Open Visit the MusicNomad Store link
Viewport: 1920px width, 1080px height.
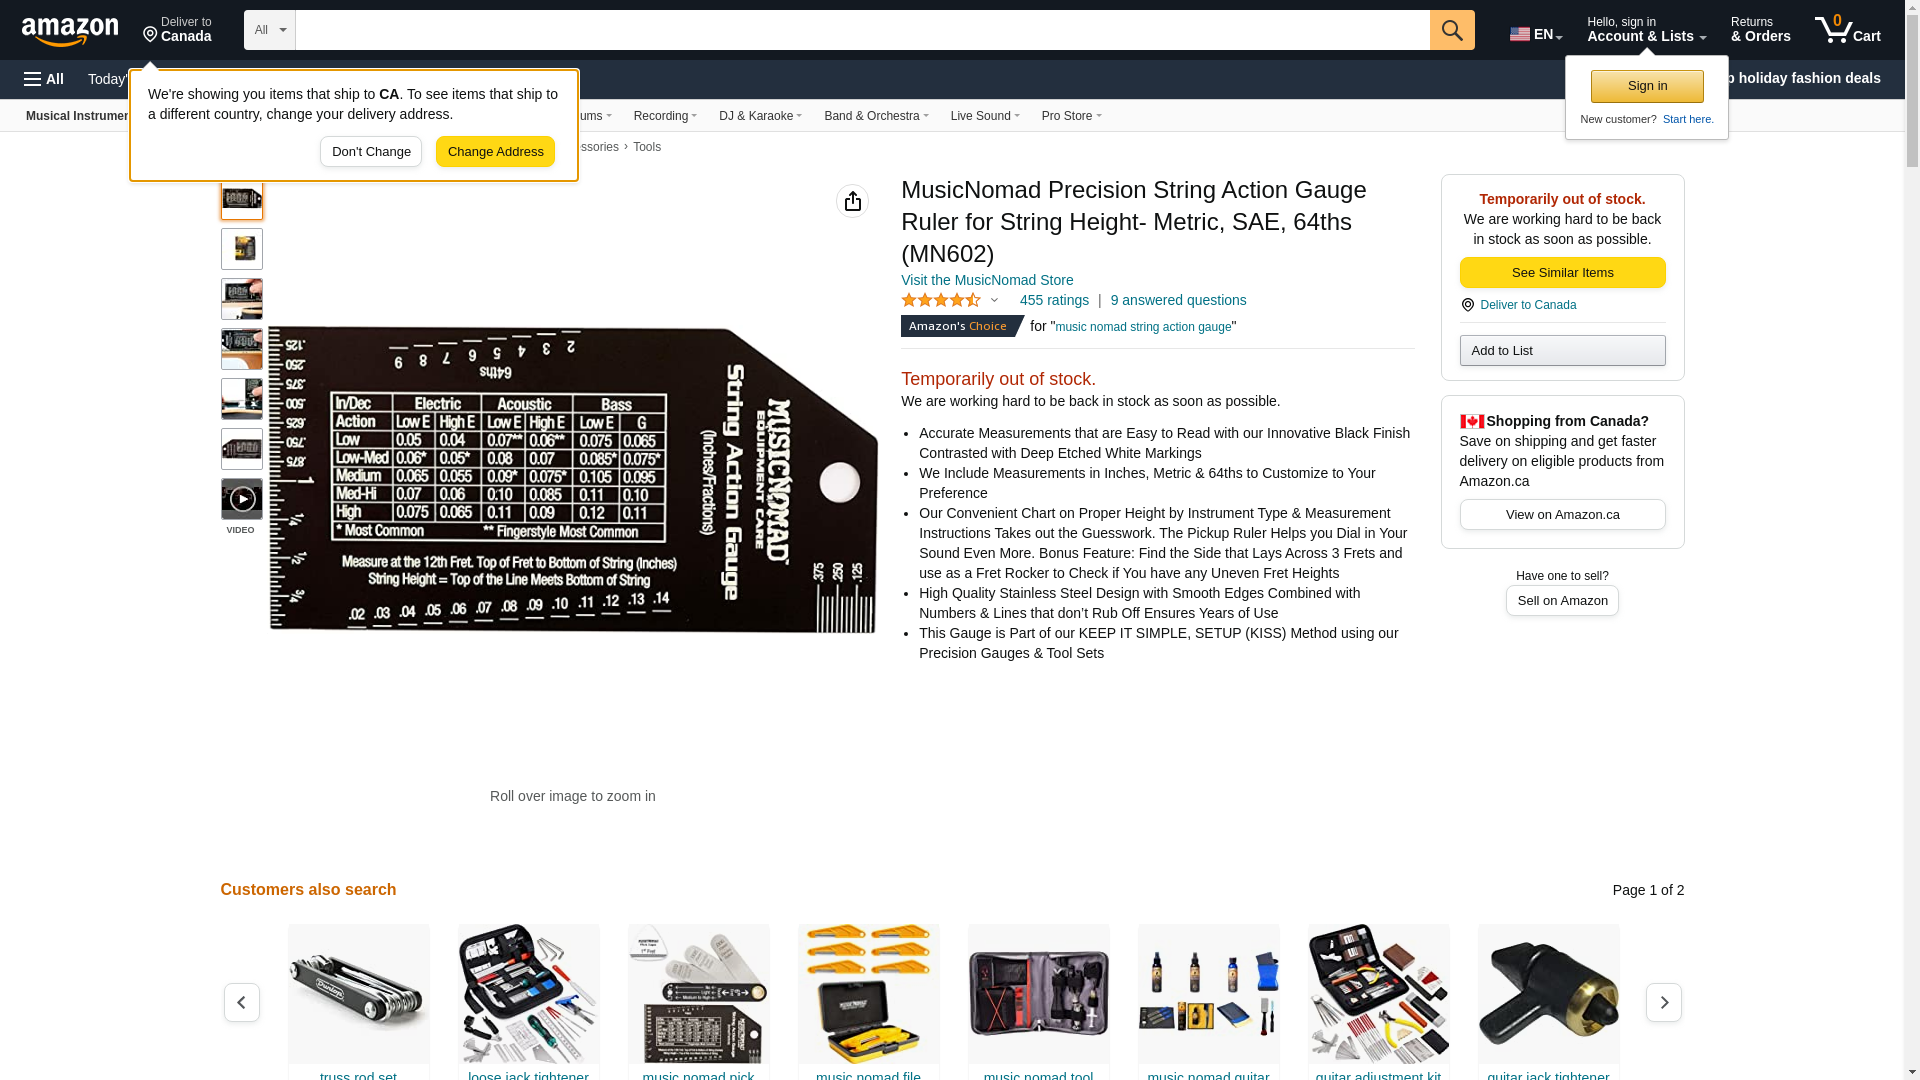click(987, 280)
